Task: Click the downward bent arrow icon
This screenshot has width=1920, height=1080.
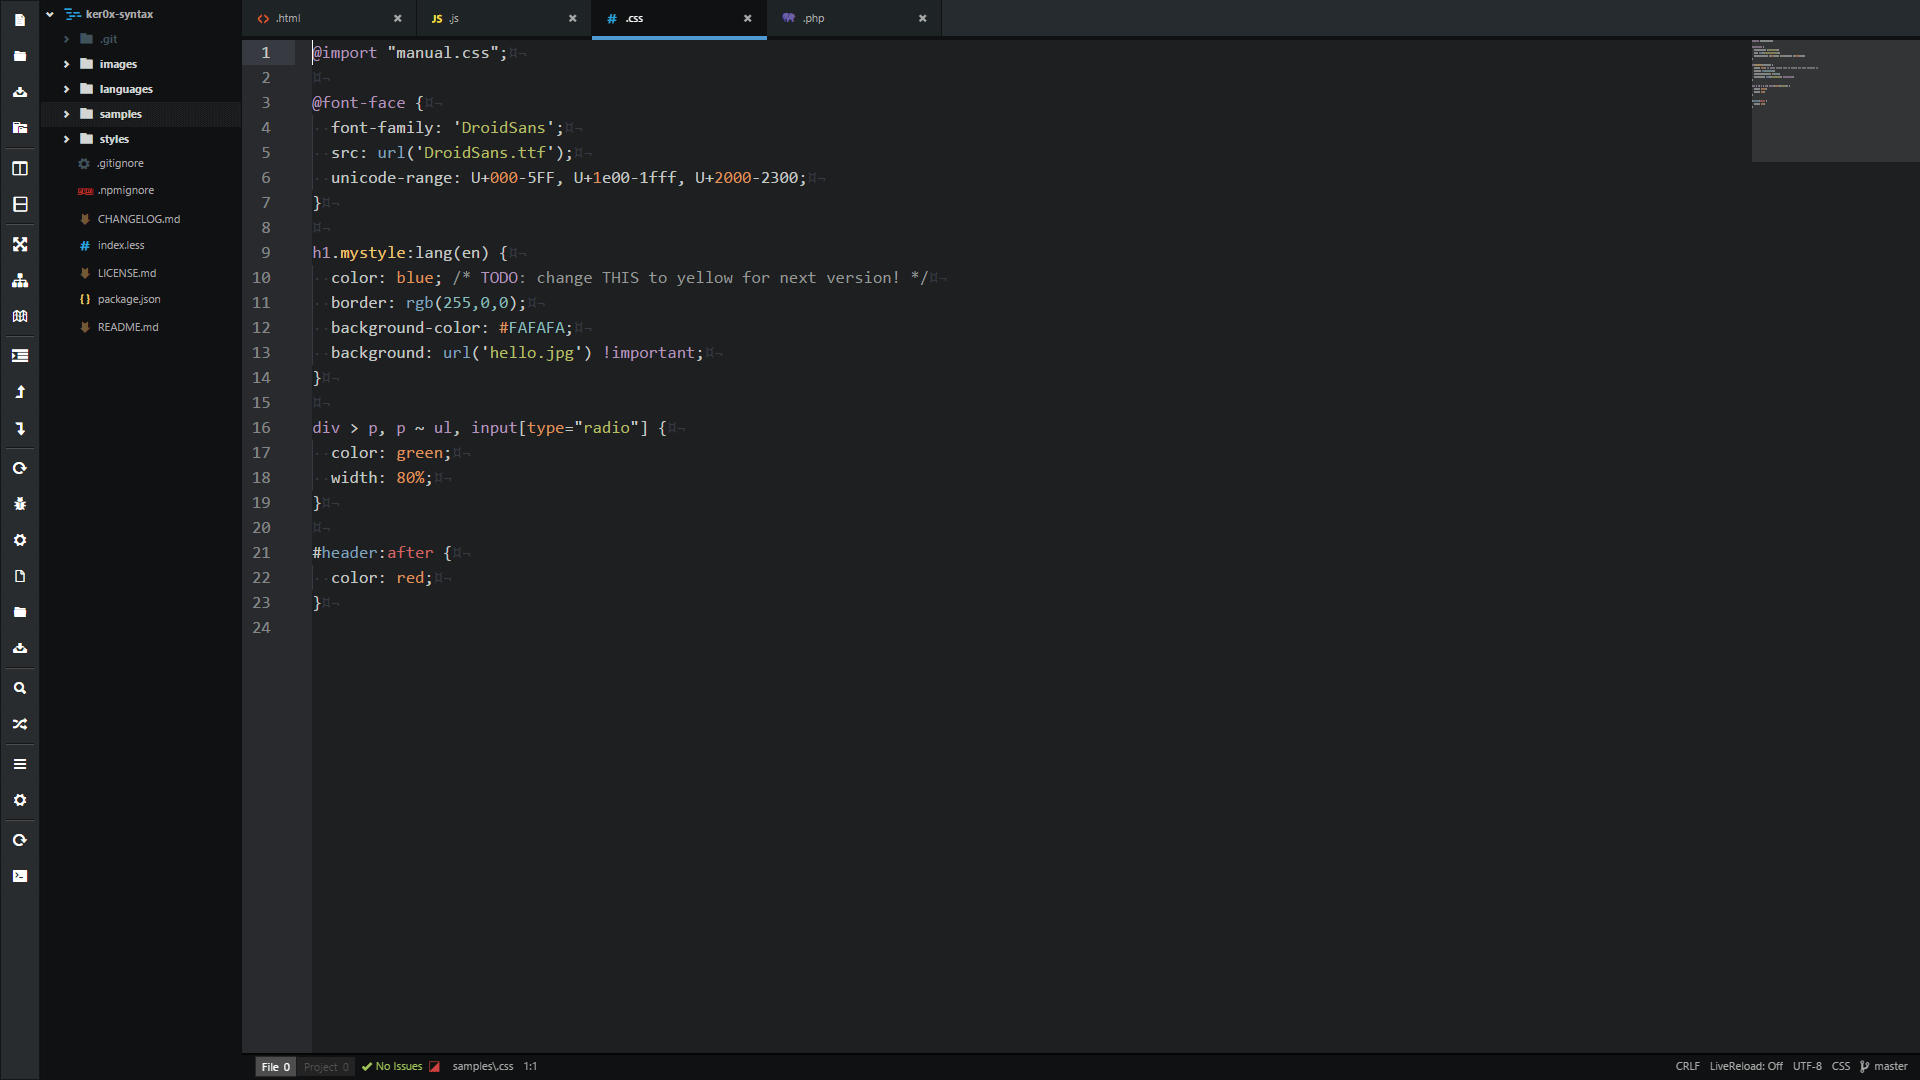Action: (x=20, y=428)
